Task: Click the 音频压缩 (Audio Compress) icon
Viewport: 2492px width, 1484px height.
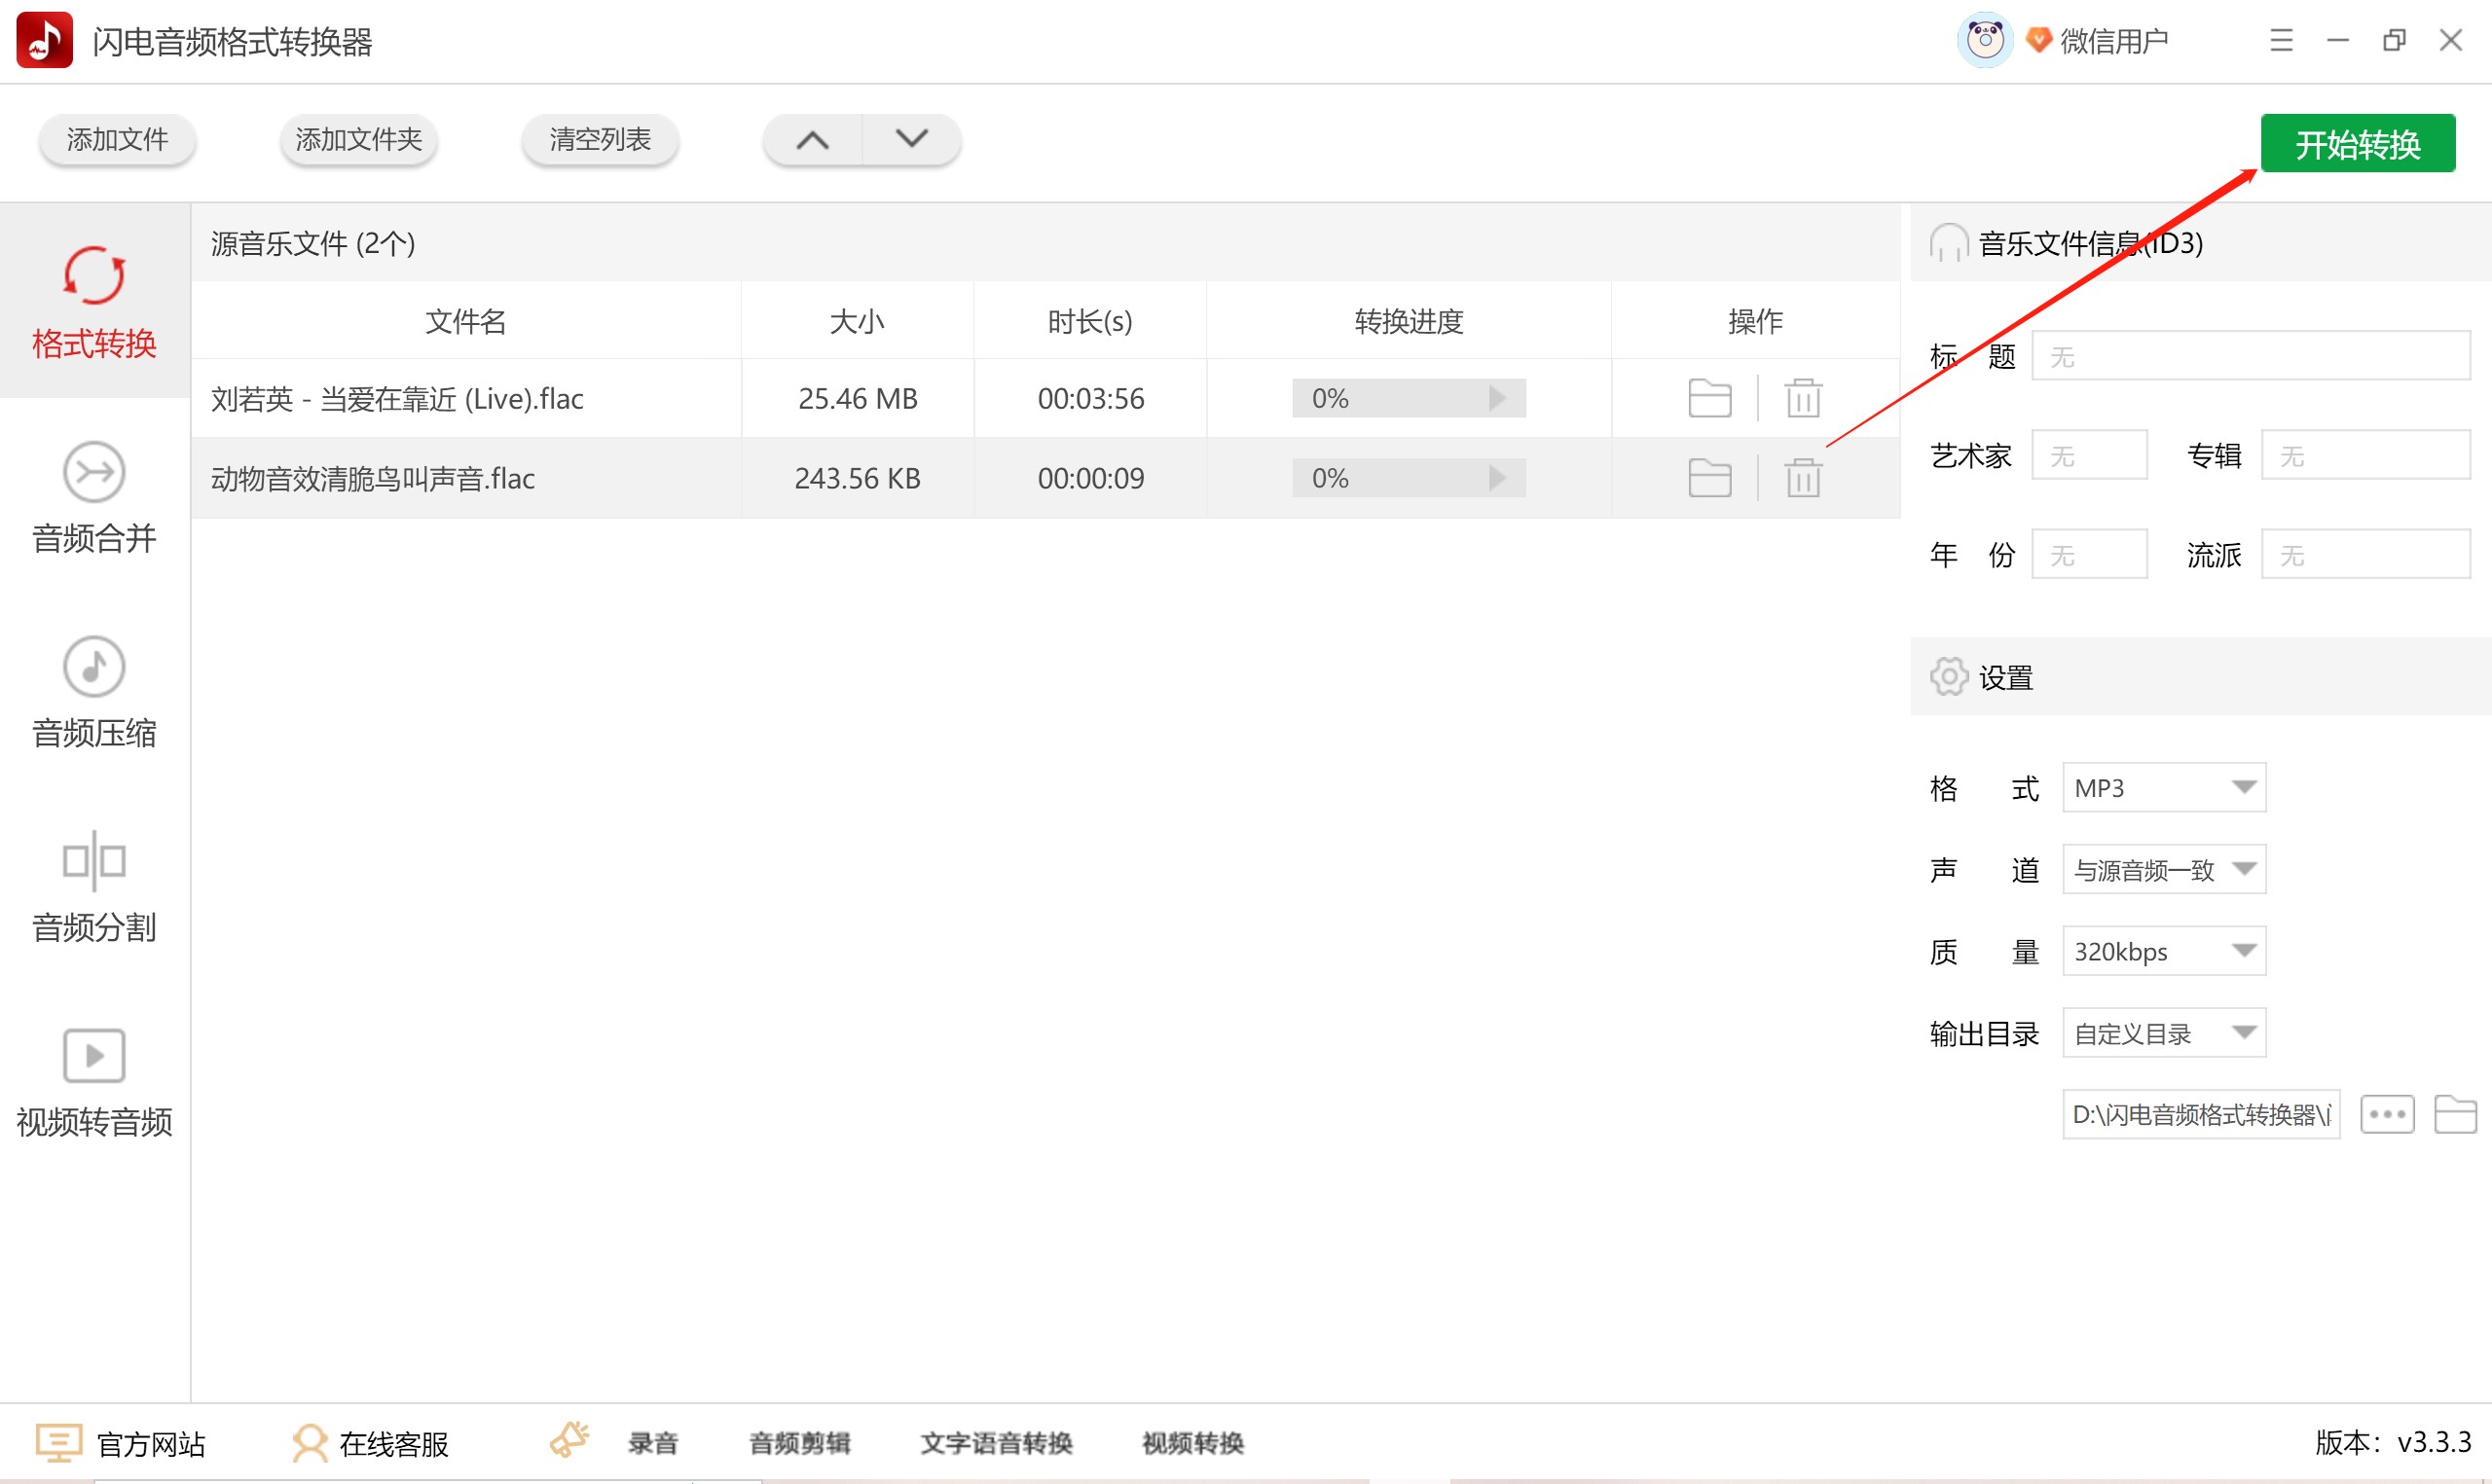Action: click(x=95, y=689)
